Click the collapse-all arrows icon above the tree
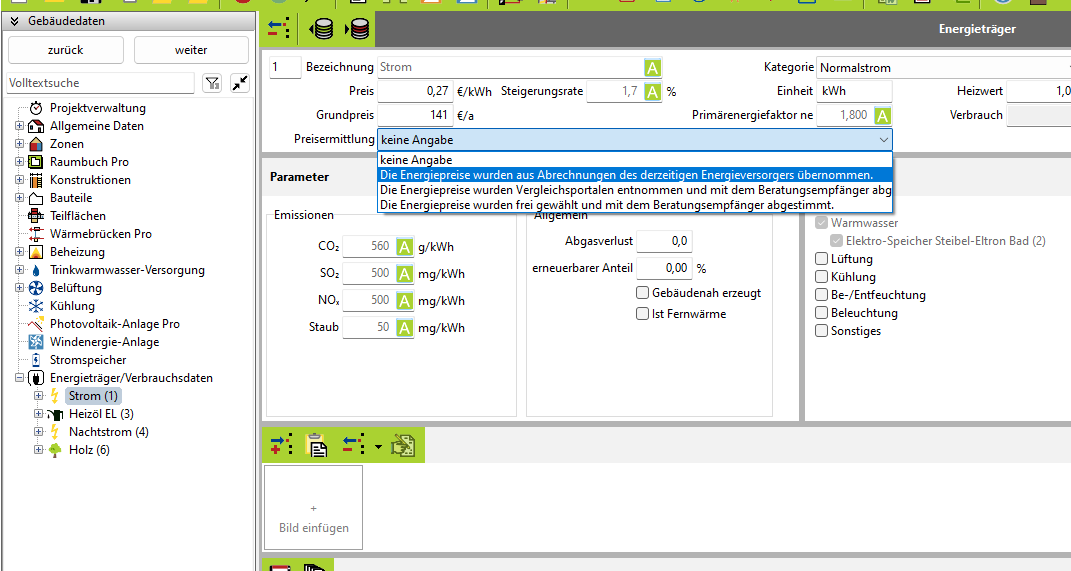Screen dimensions: 1071x571 (x=240, y=83)
